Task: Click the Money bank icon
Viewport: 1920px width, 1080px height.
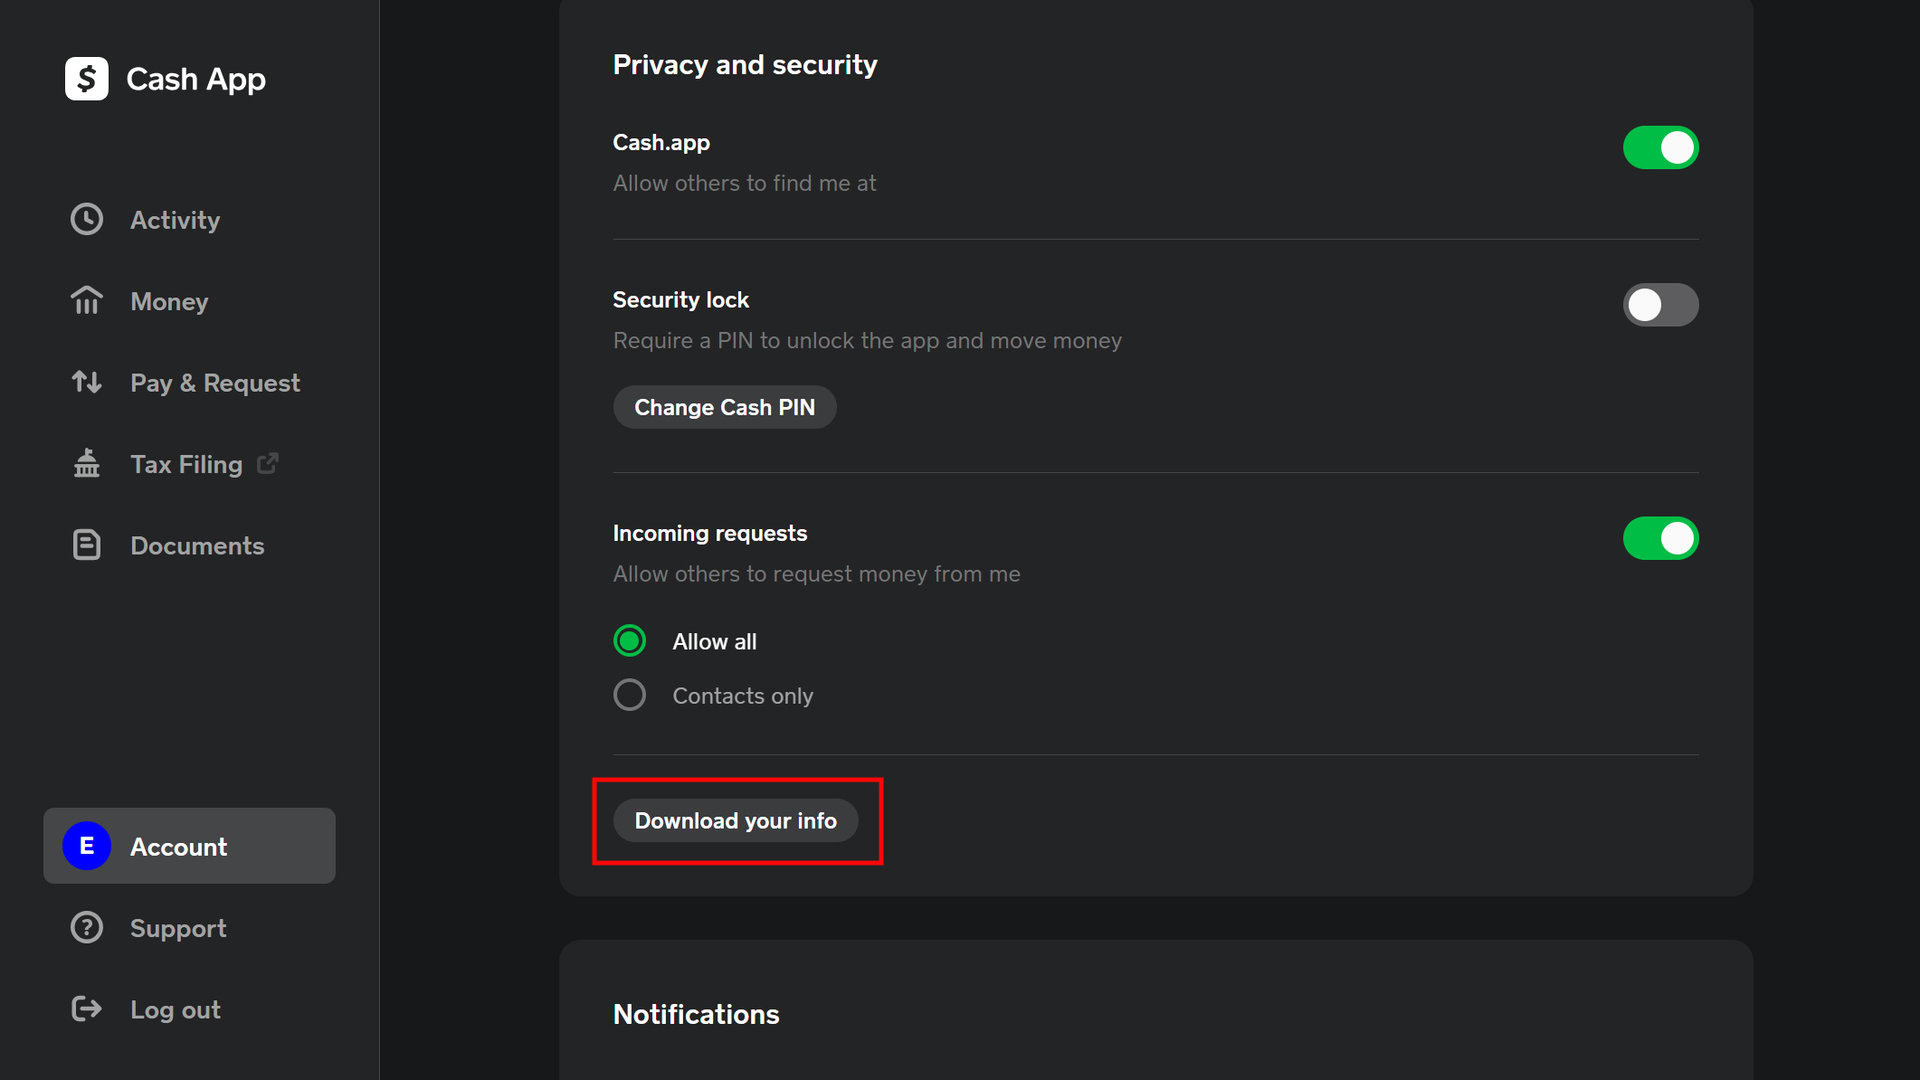Action: pos(87,300)
